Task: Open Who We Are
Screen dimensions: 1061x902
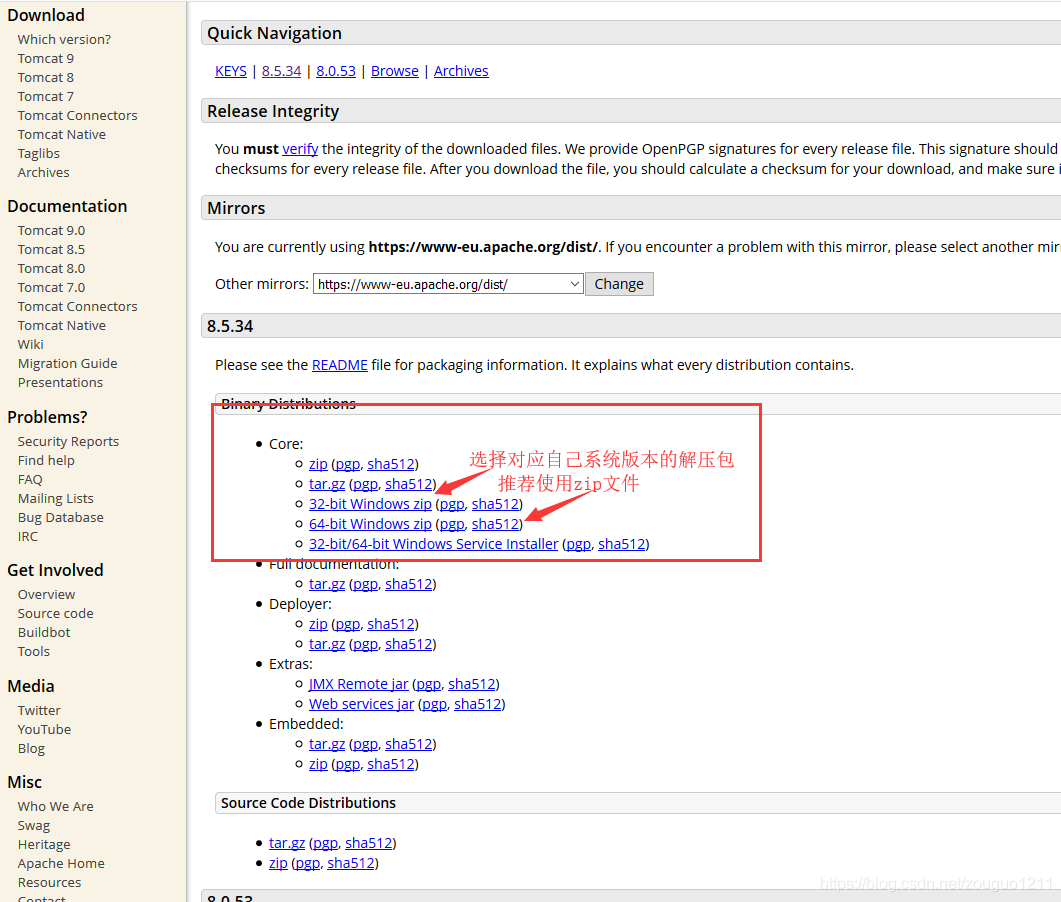Action: (55, 807)
